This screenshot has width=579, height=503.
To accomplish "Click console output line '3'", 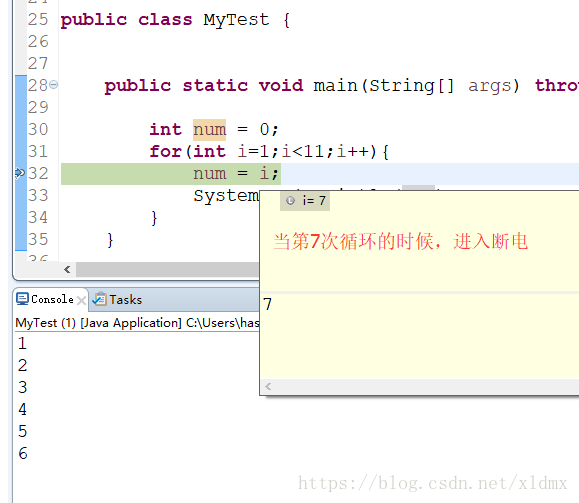I will pyautogui.click(x=23, y=387).
